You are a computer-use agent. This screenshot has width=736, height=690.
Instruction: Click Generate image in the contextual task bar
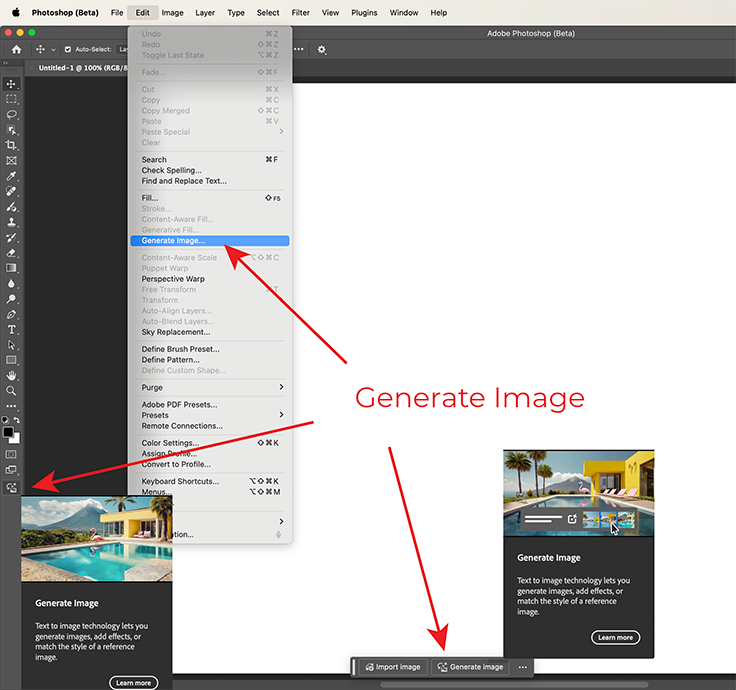pos(470,667)
